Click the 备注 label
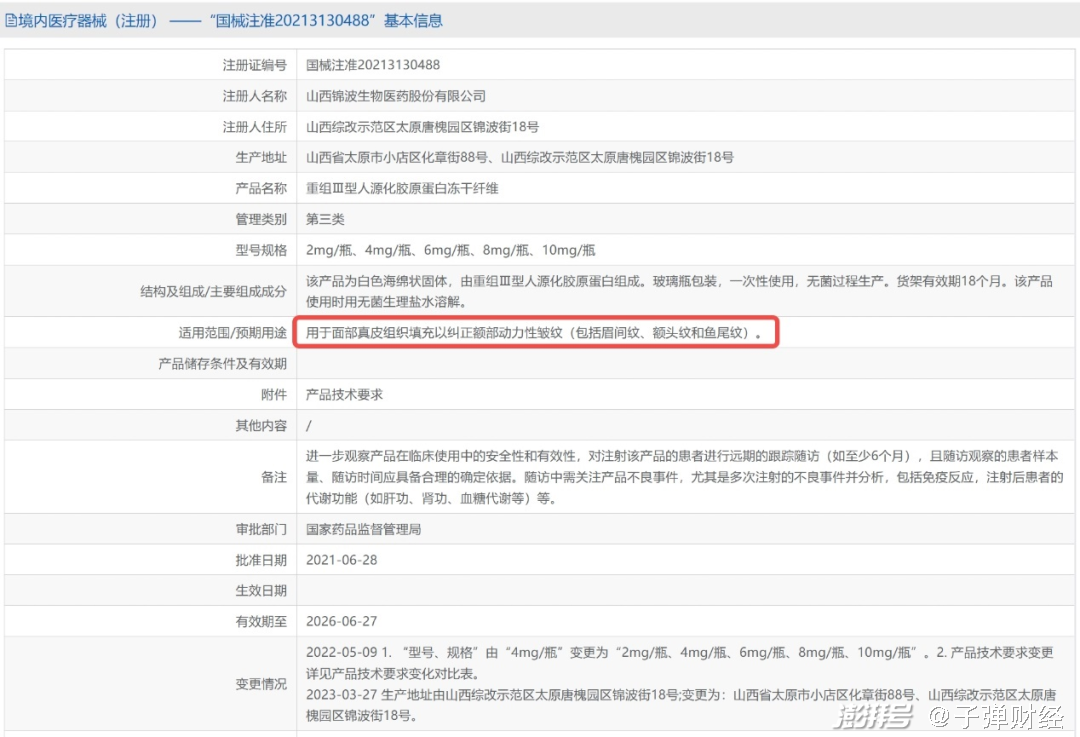1080x737 pixels. pos(273,477)
